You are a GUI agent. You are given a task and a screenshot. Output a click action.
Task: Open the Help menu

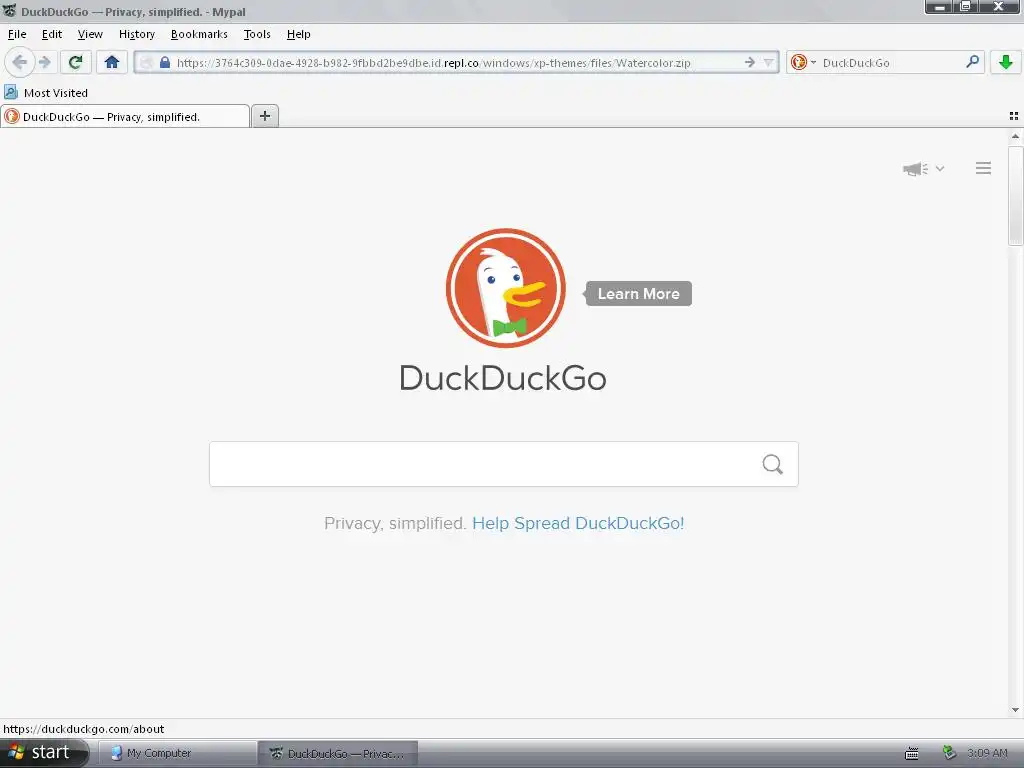point(298,34)
